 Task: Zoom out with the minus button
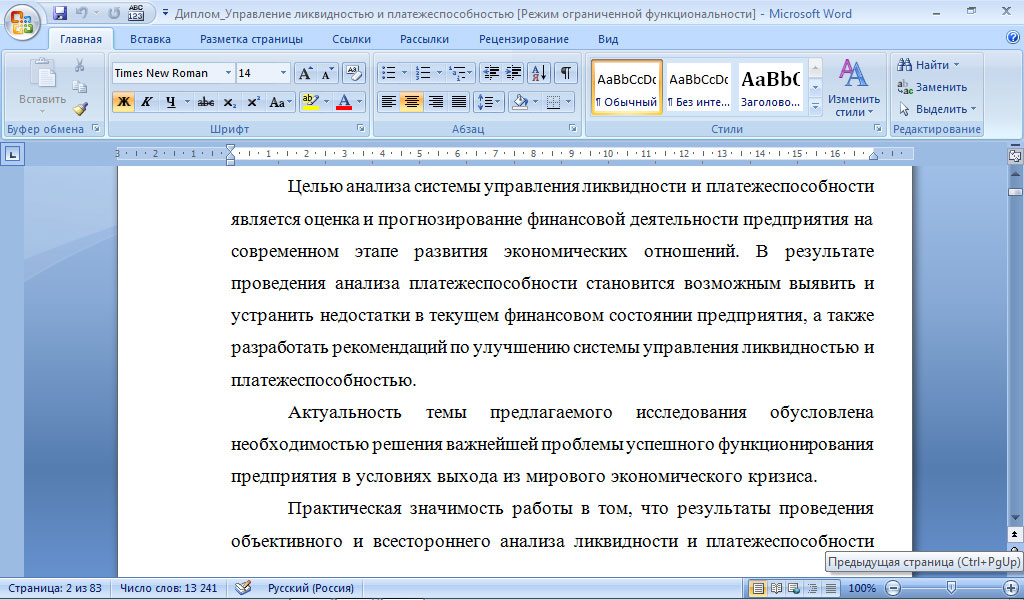pyautogui.click(x=893, y=588)
